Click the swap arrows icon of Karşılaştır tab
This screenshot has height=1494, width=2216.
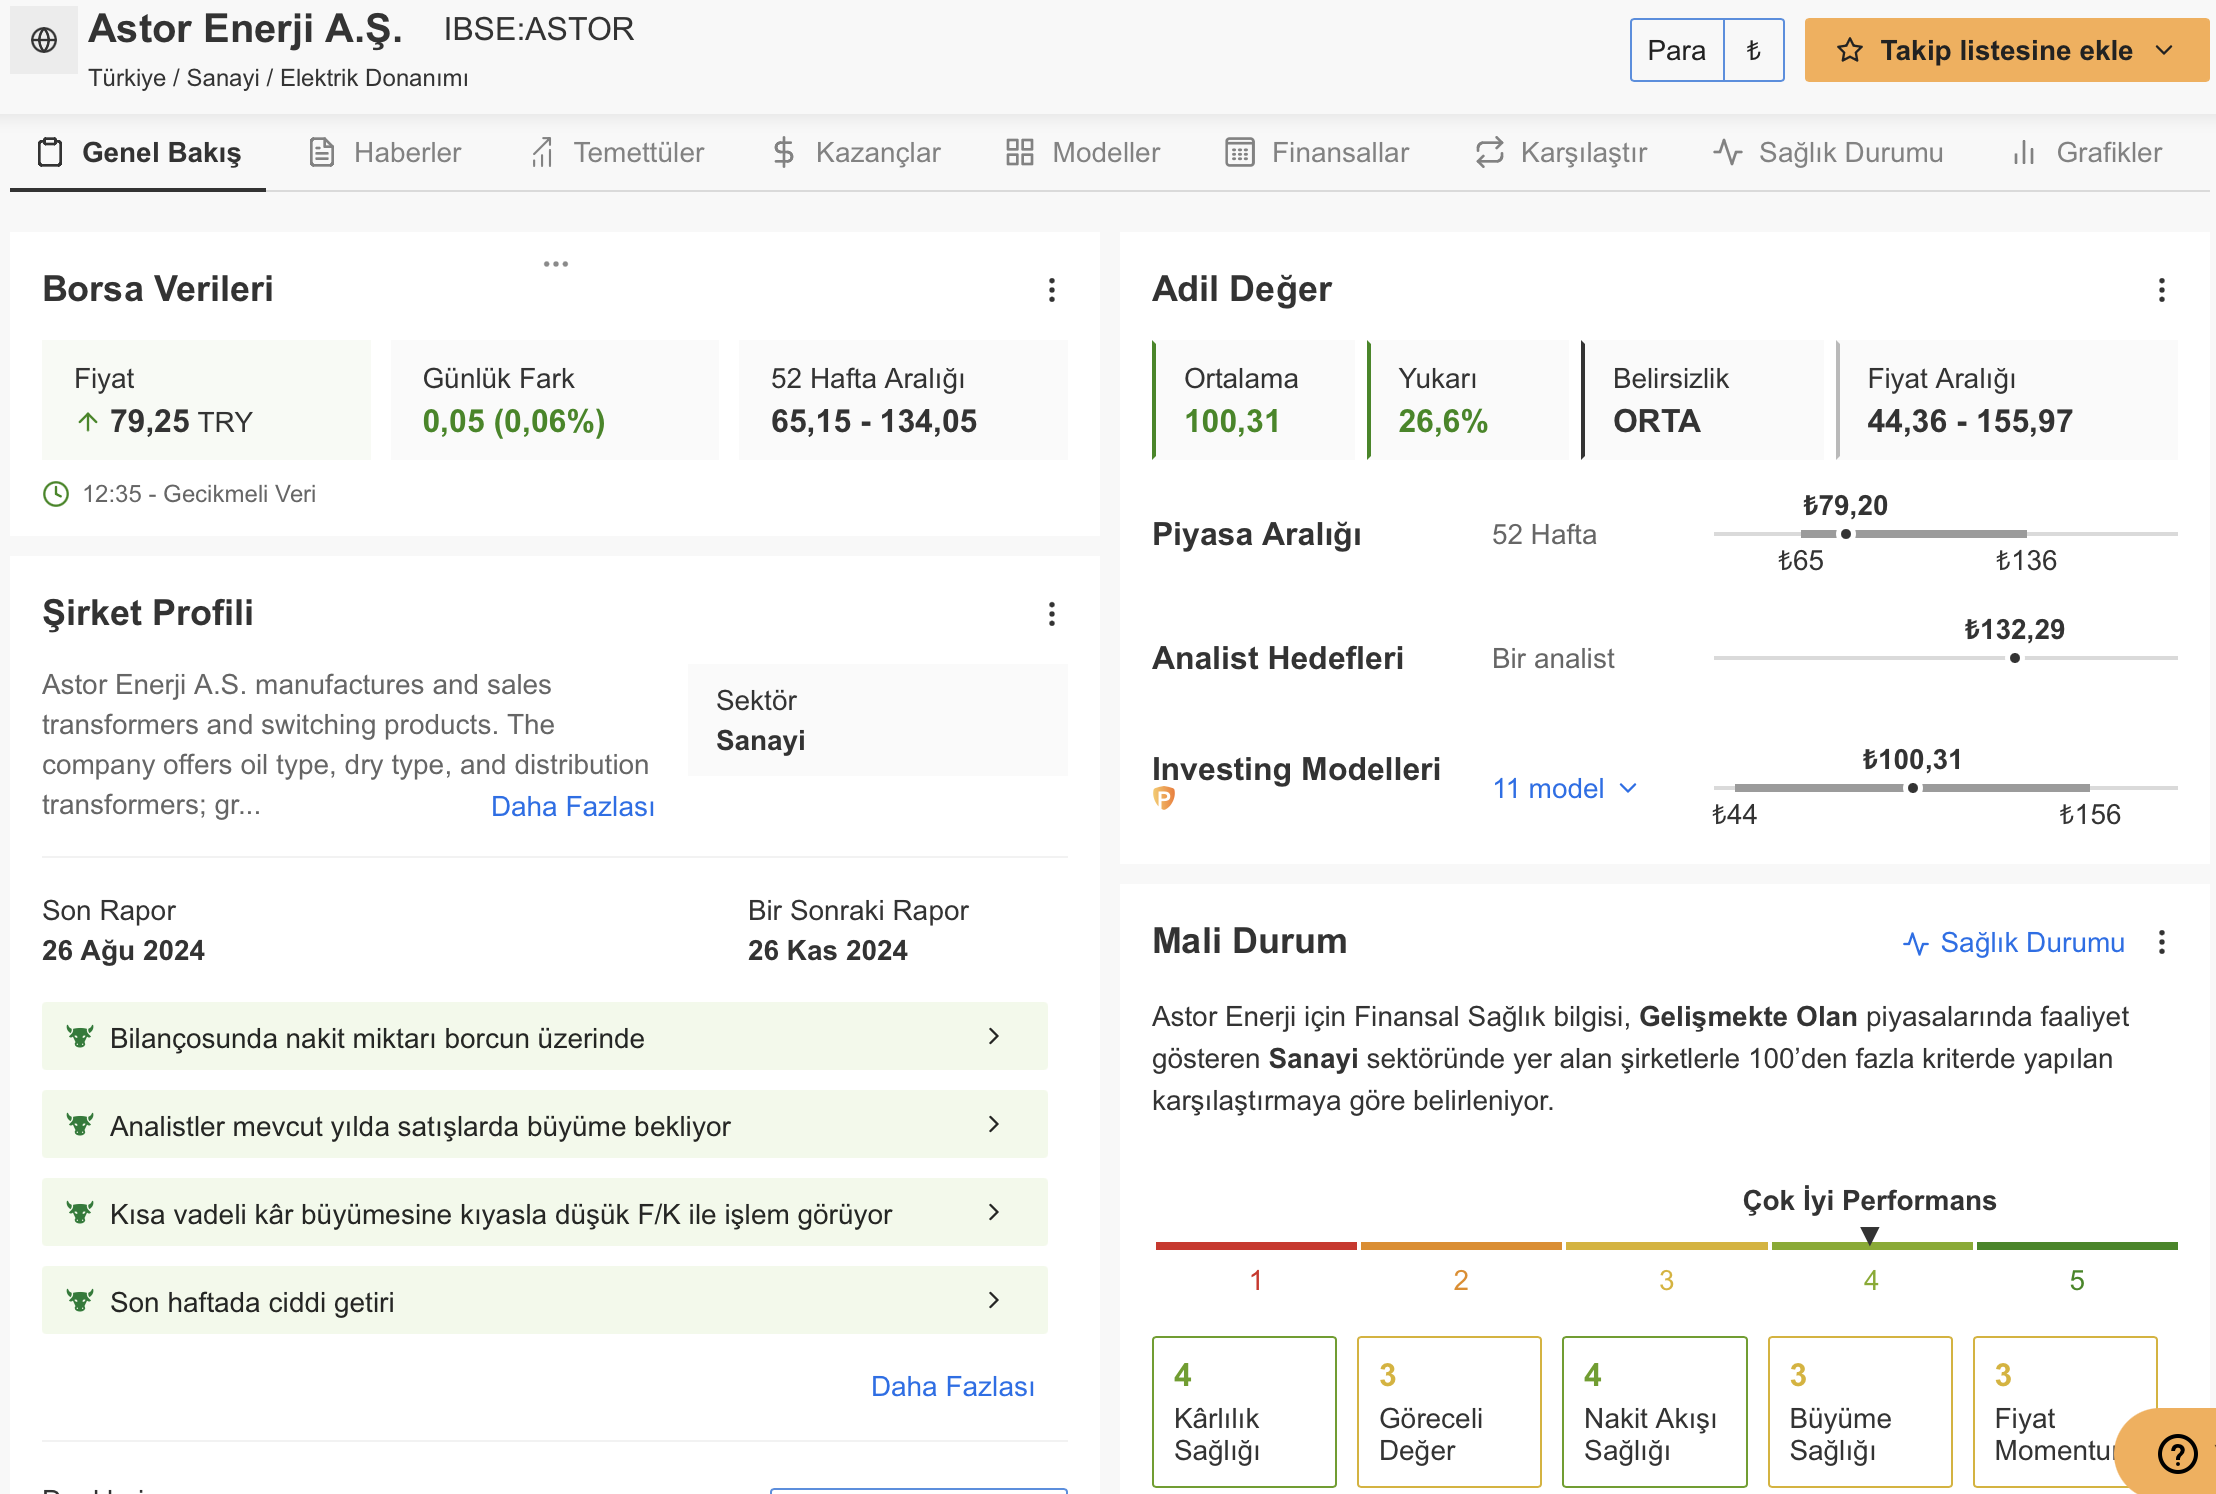(1490, 152)
